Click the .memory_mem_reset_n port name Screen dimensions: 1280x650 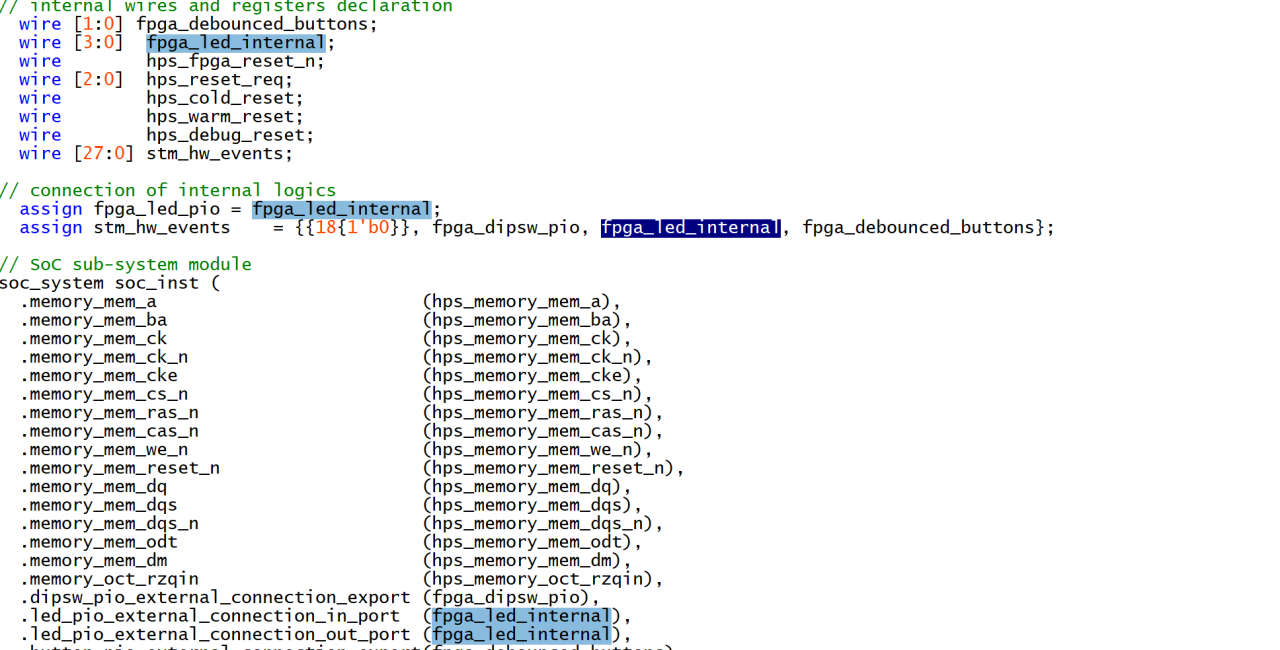click(x=120, y=468)
